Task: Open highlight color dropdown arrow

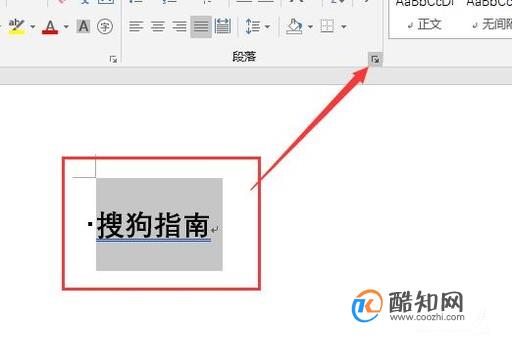Action: tap(33, 27)
